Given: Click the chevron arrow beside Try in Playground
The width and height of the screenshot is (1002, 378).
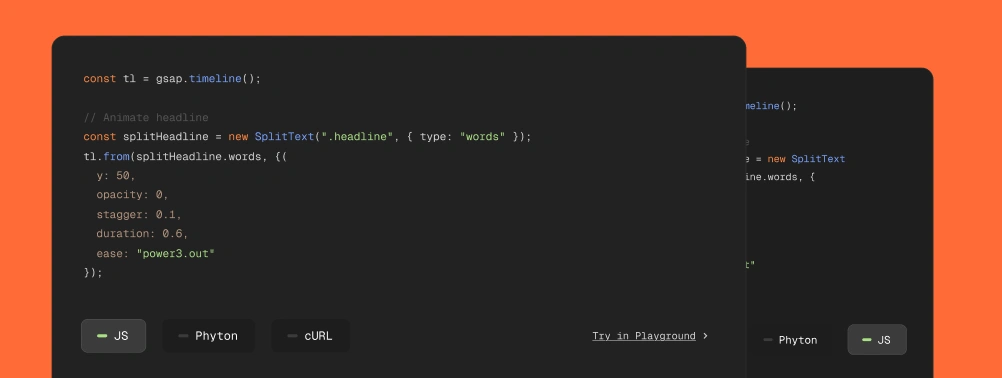Looking at the screenshot, I should click(705, 336).
